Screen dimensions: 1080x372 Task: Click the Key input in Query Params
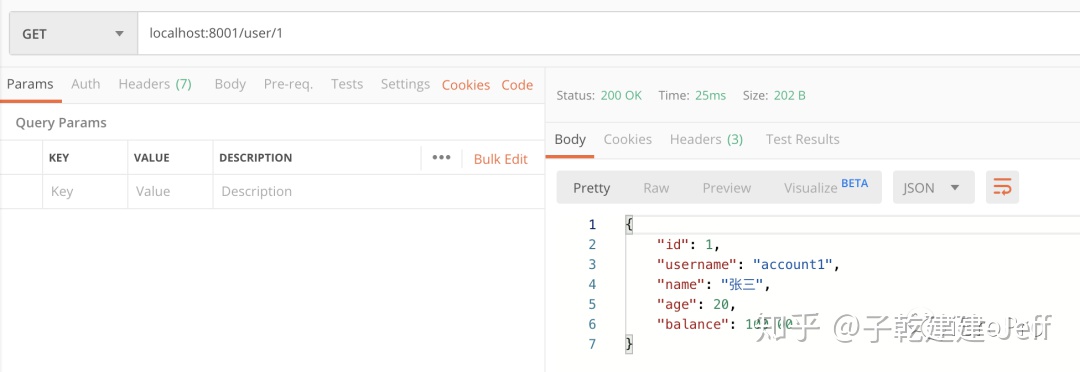pos(85,192)
